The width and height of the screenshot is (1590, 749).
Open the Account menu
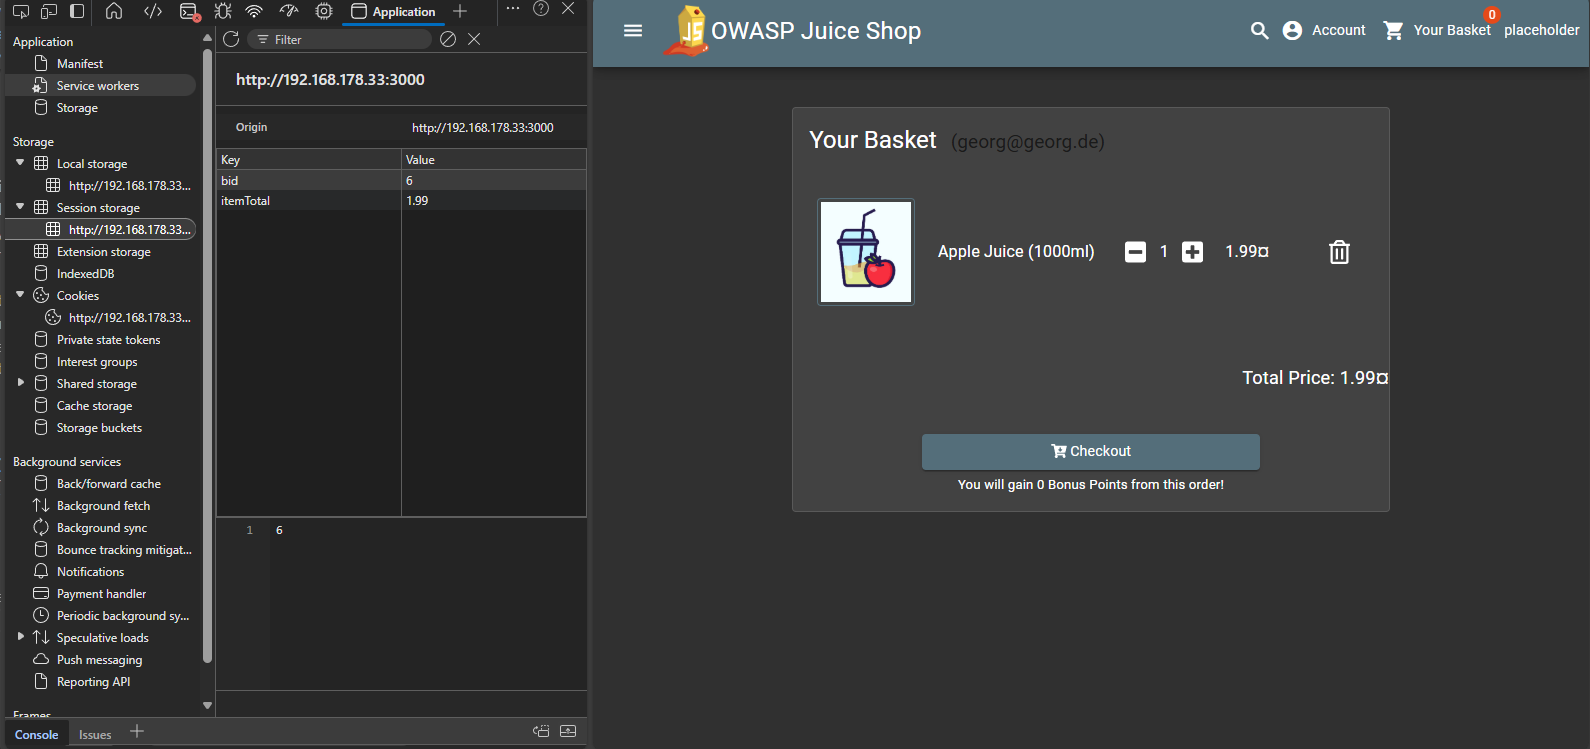(1324, 31)
